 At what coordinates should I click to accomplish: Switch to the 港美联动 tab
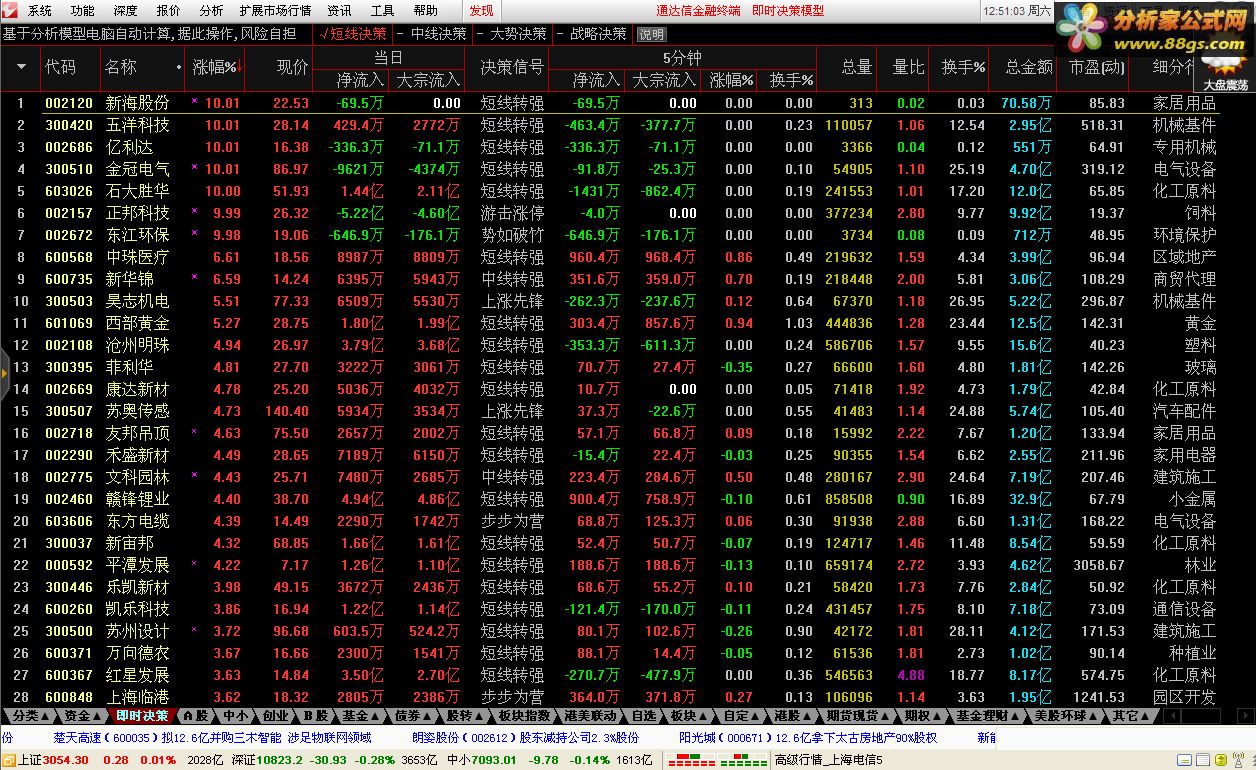pyautogui.click(x=590, y=716)
